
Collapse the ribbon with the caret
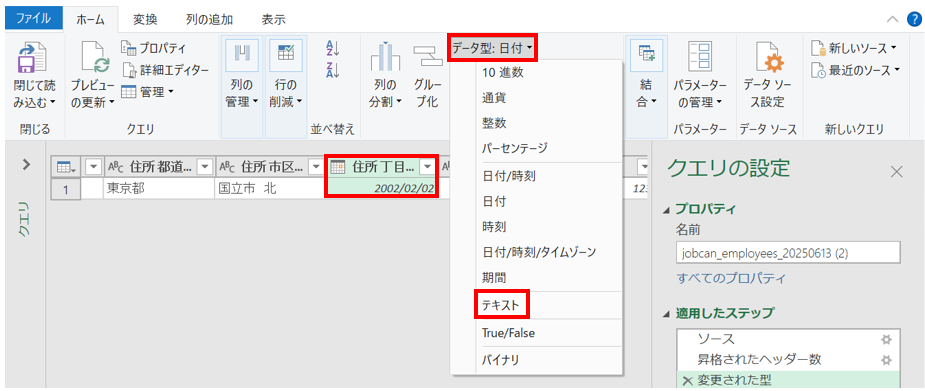coord(893,19)
